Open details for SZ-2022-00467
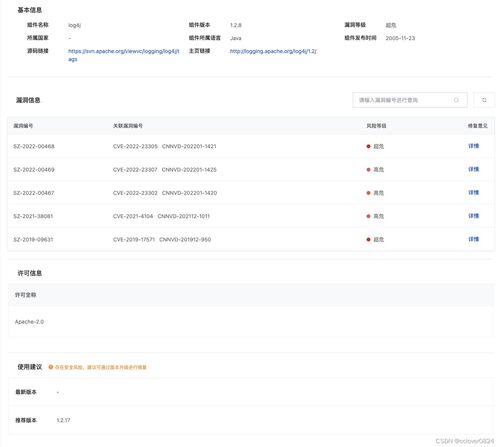Screen dimensions: 500x447 pyautogui.click(x=473, y=193)
